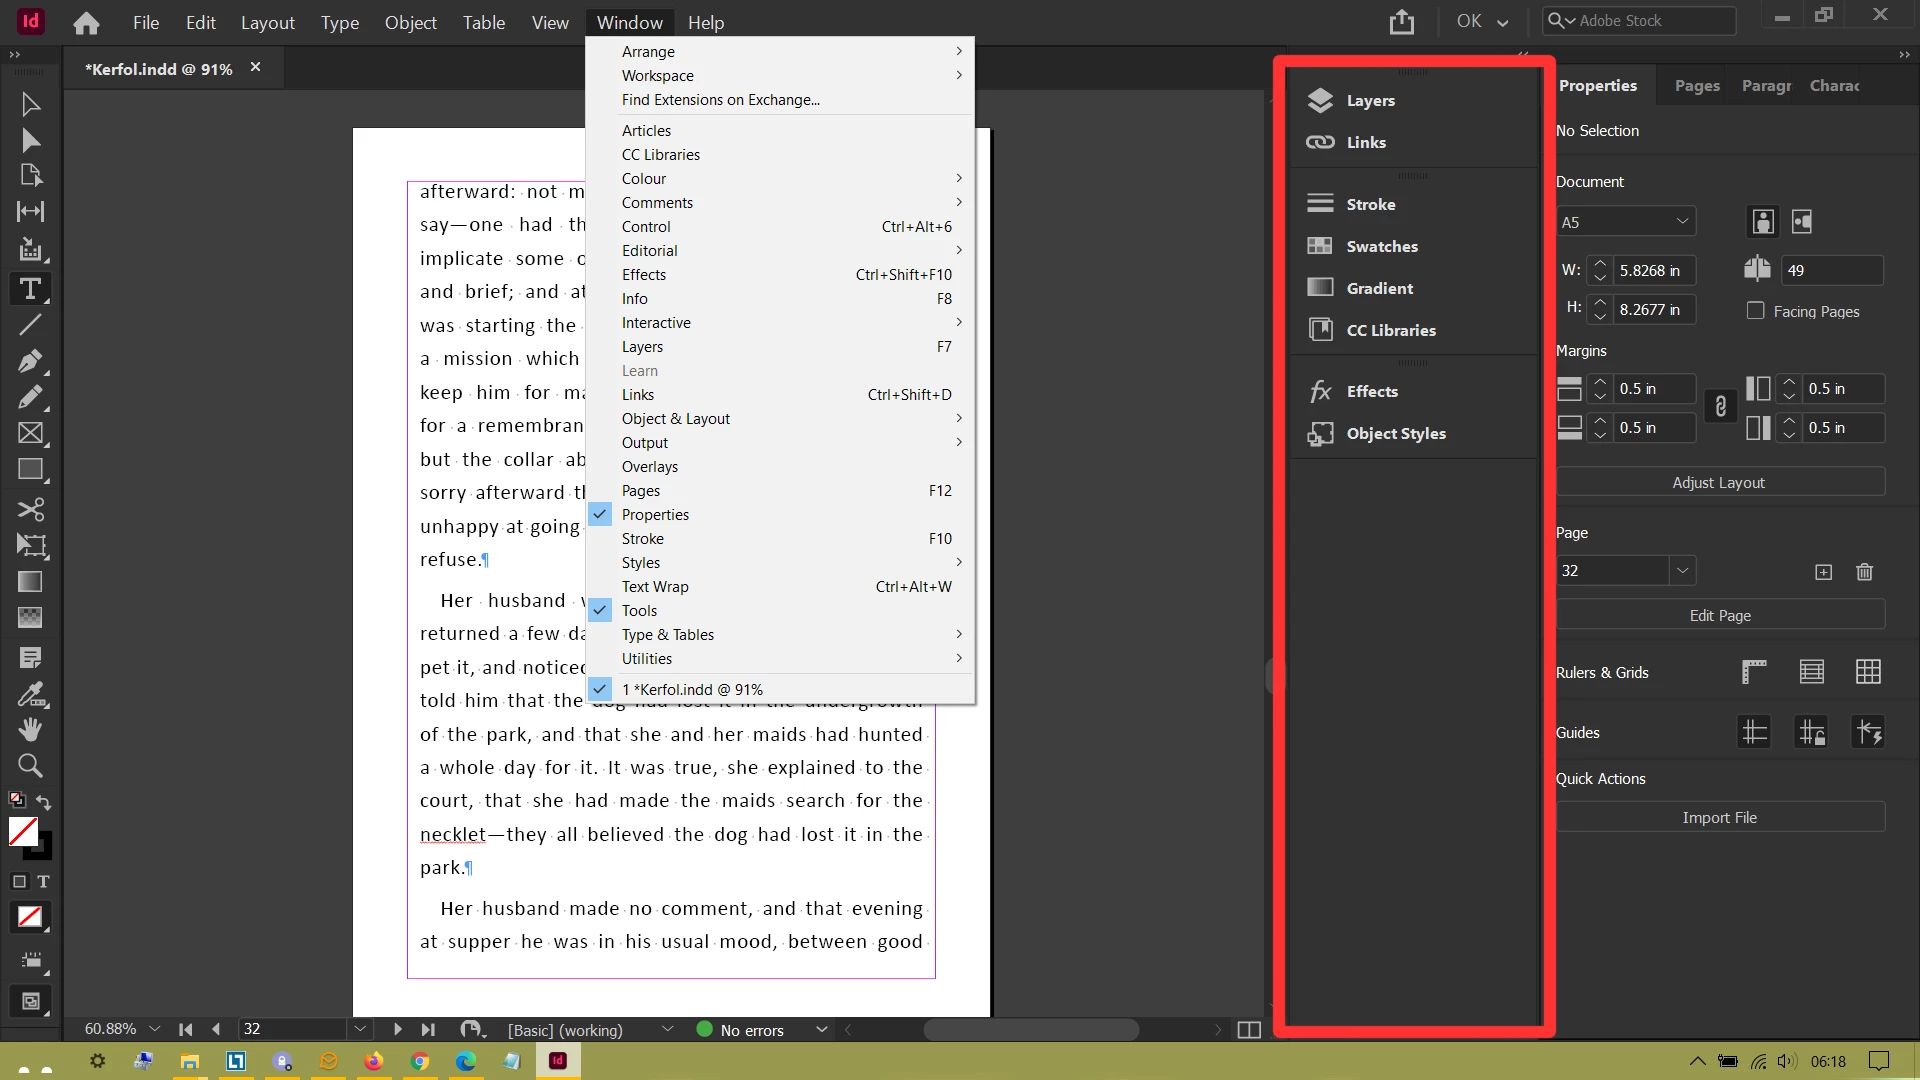Screen dimensions: 1920x1080
Task: Open the page number 32 dropdown
Action: [x=1682, y=571]
